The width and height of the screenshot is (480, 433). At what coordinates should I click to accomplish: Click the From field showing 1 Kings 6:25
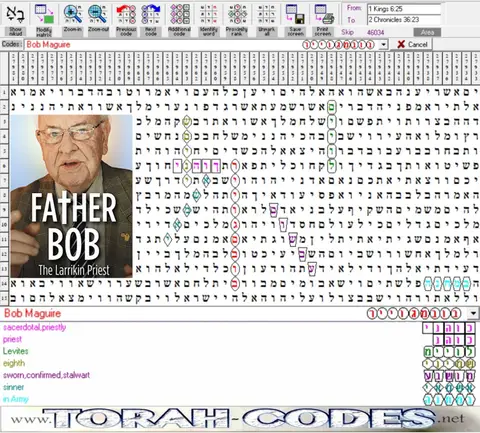click(x=404, y=9)
